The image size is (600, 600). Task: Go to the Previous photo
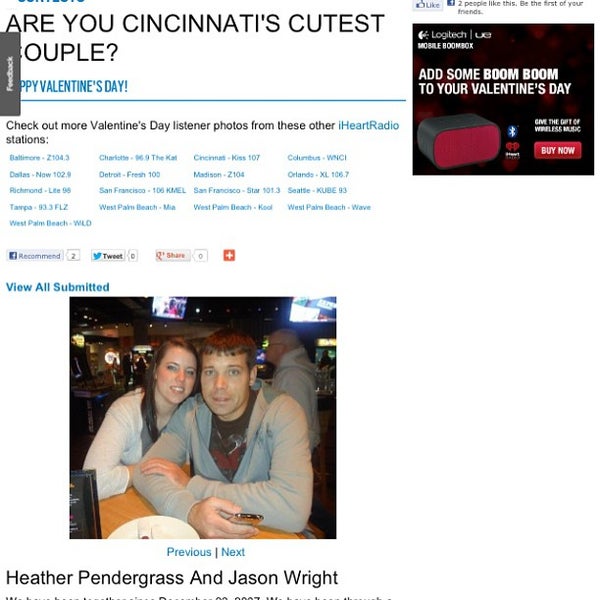[189, 552]
